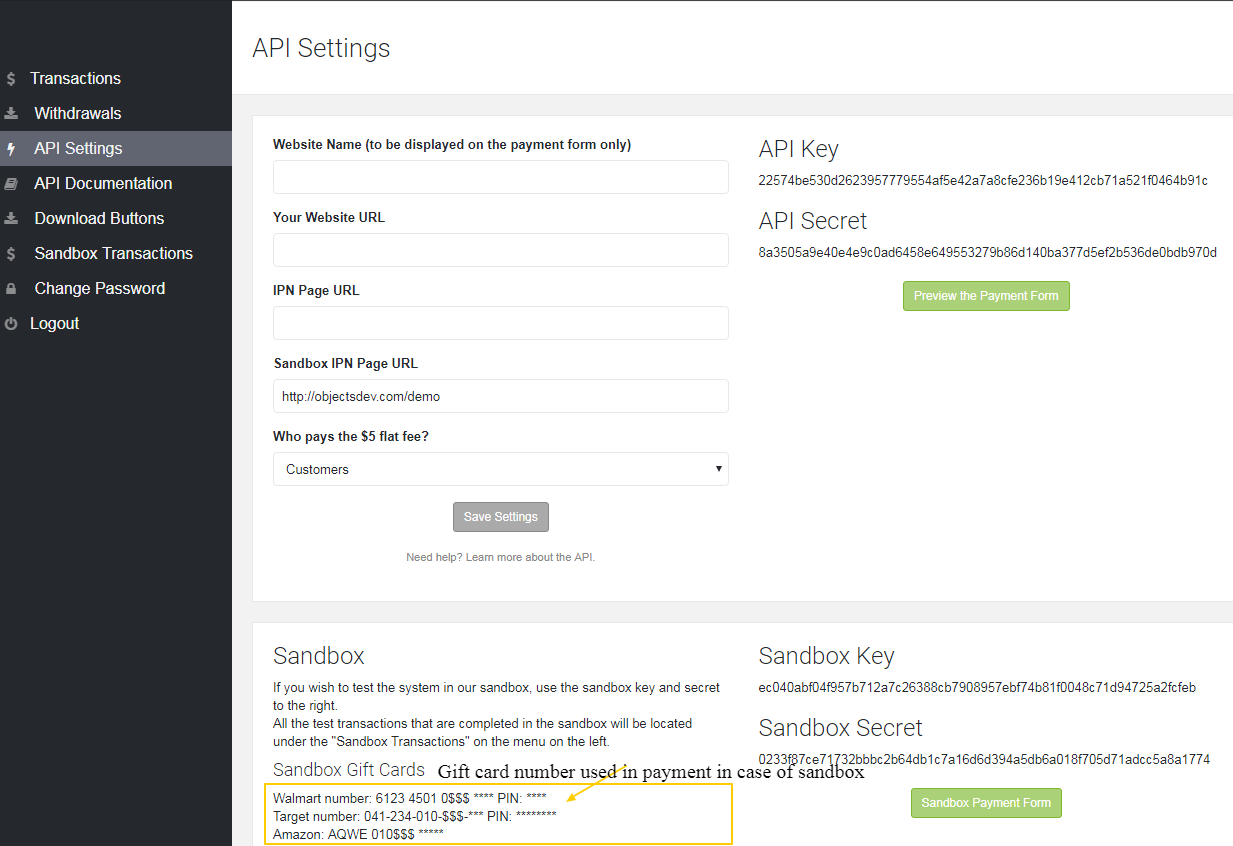This screenshot has width=1233, height=846.
Task: Click the API Key value string
Action: [x=983, y=181]
